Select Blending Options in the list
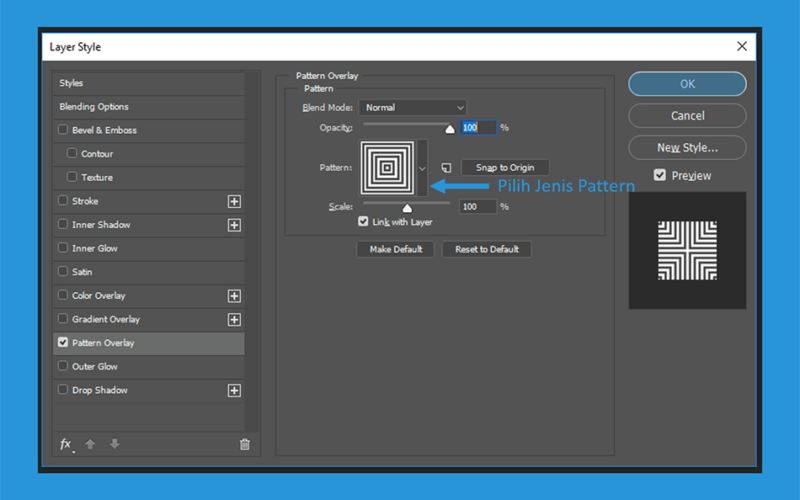Image resolution: width=800 pixels, height=500 pixels. click(148, 107)
